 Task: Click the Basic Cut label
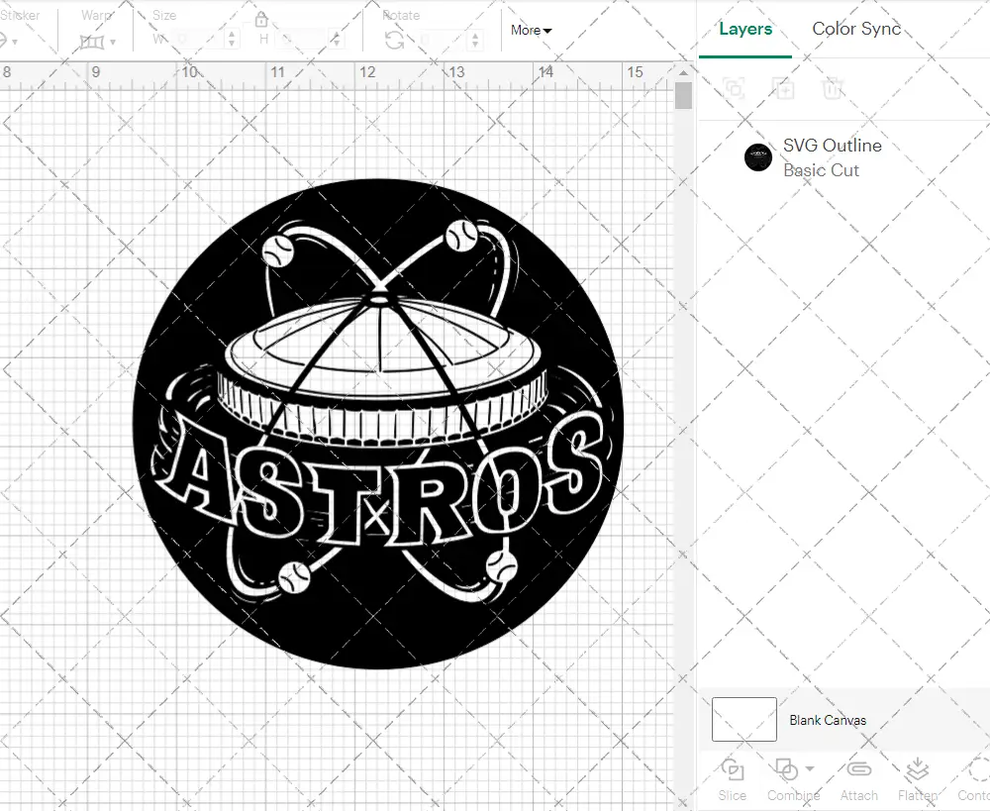click(x=820, y=170)
